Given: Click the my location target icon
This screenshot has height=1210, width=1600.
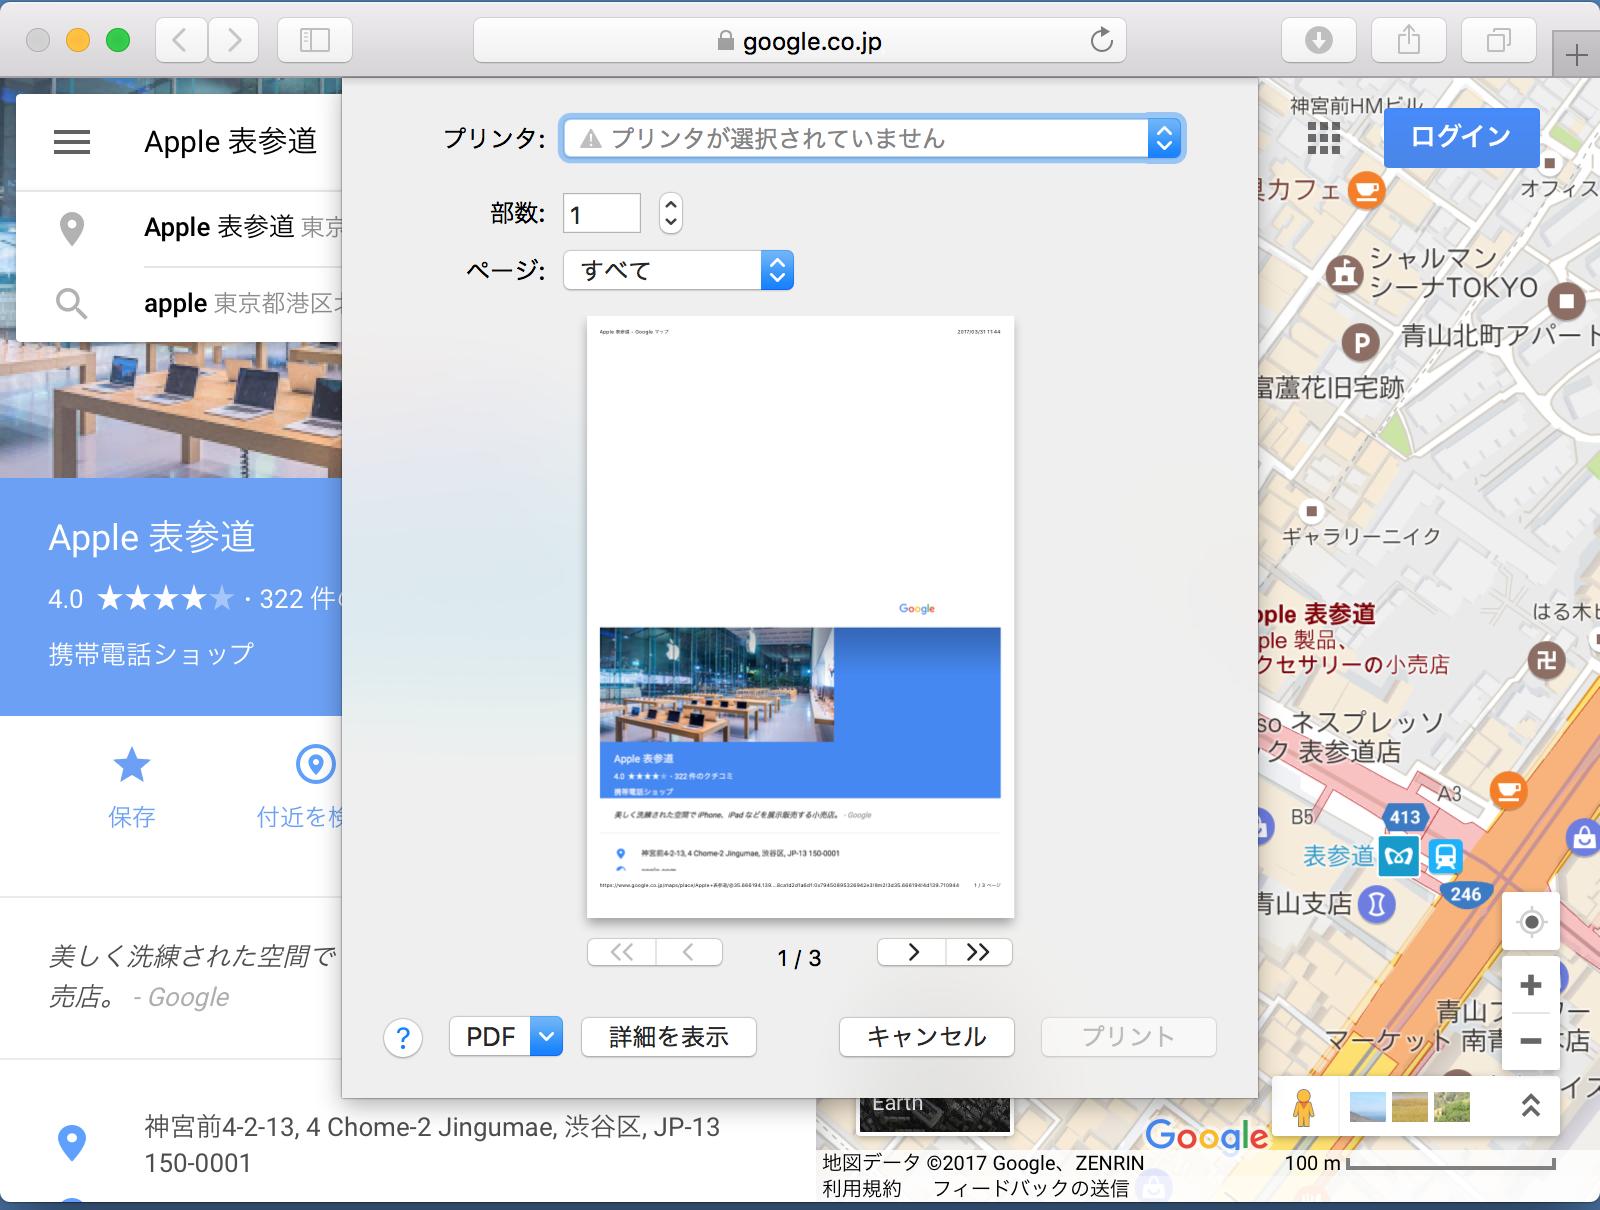Looking at the screenshot, I should click(x=1530, y=921).
